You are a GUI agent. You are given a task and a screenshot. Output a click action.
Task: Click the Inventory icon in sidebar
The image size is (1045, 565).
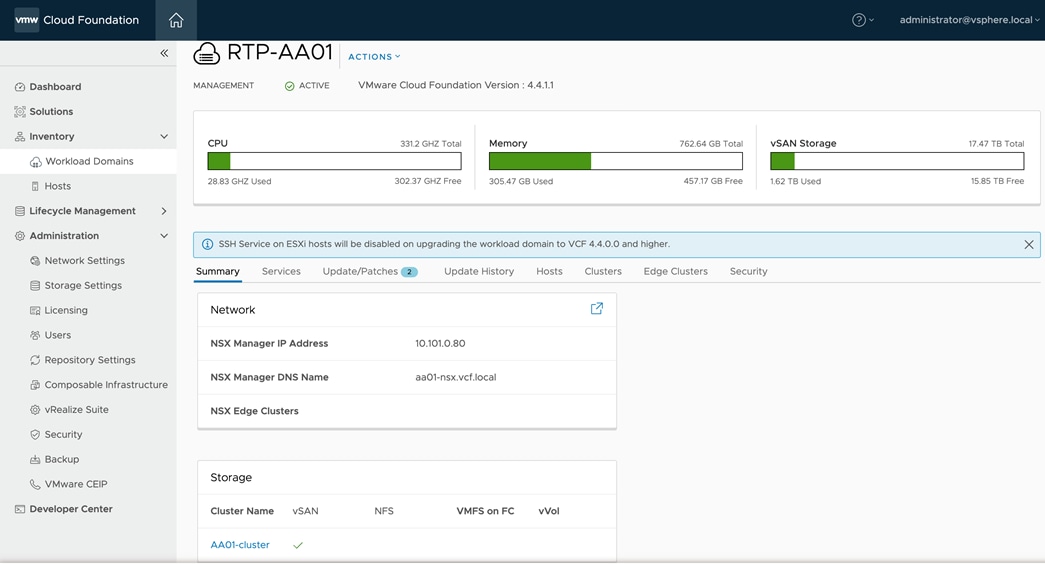coord(20,137)
